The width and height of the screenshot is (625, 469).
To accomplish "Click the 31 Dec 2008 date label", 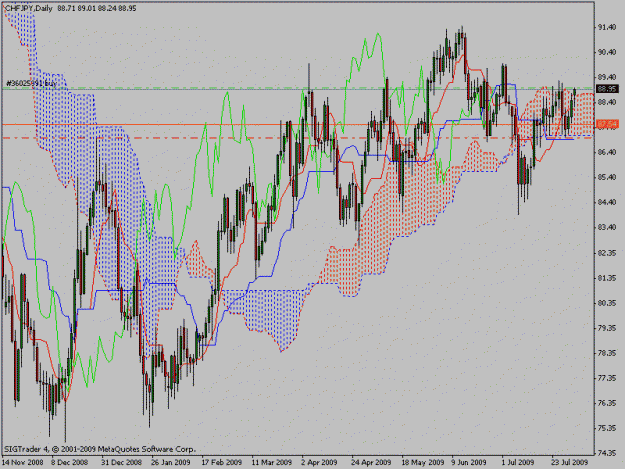I will [x=121, y=463].
